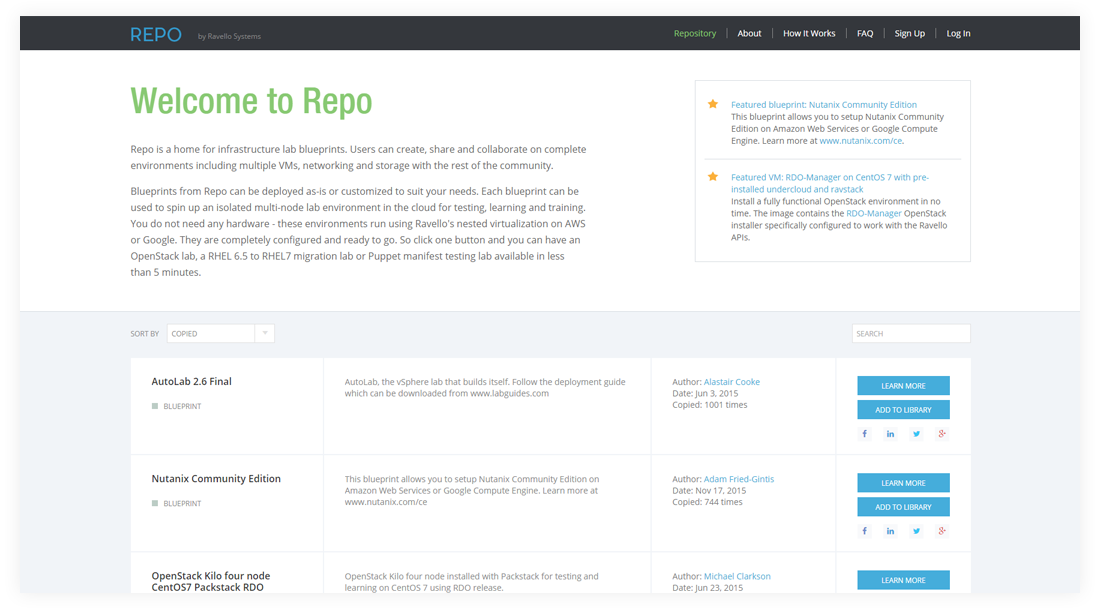Share Nutanix Community Edition on Twitter

[916, 531]
